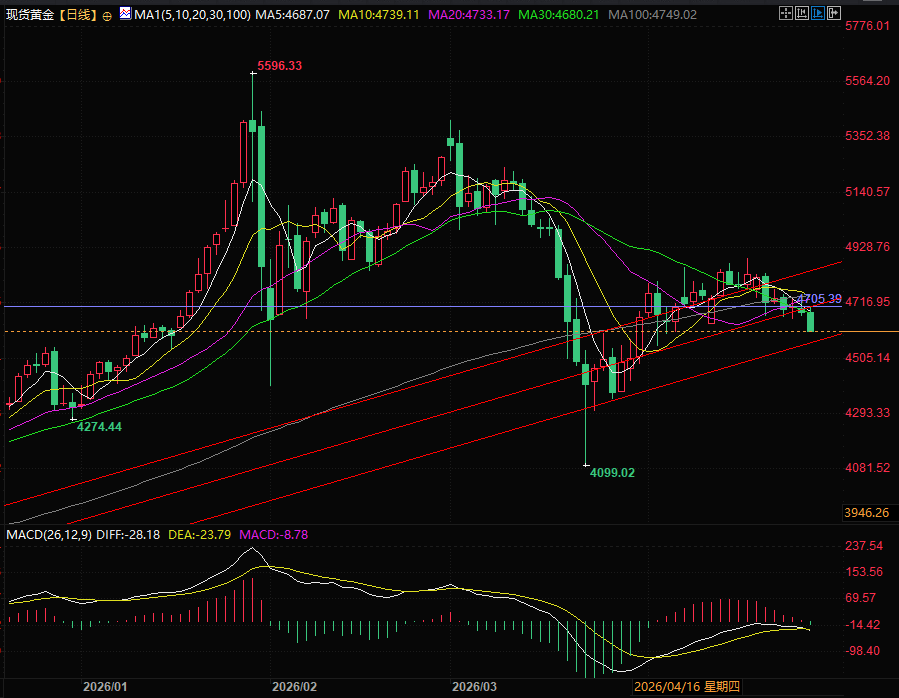Screen dimensions: 899x698
Task: Click the 4928.76 price axis label
Action: [867, 247]
